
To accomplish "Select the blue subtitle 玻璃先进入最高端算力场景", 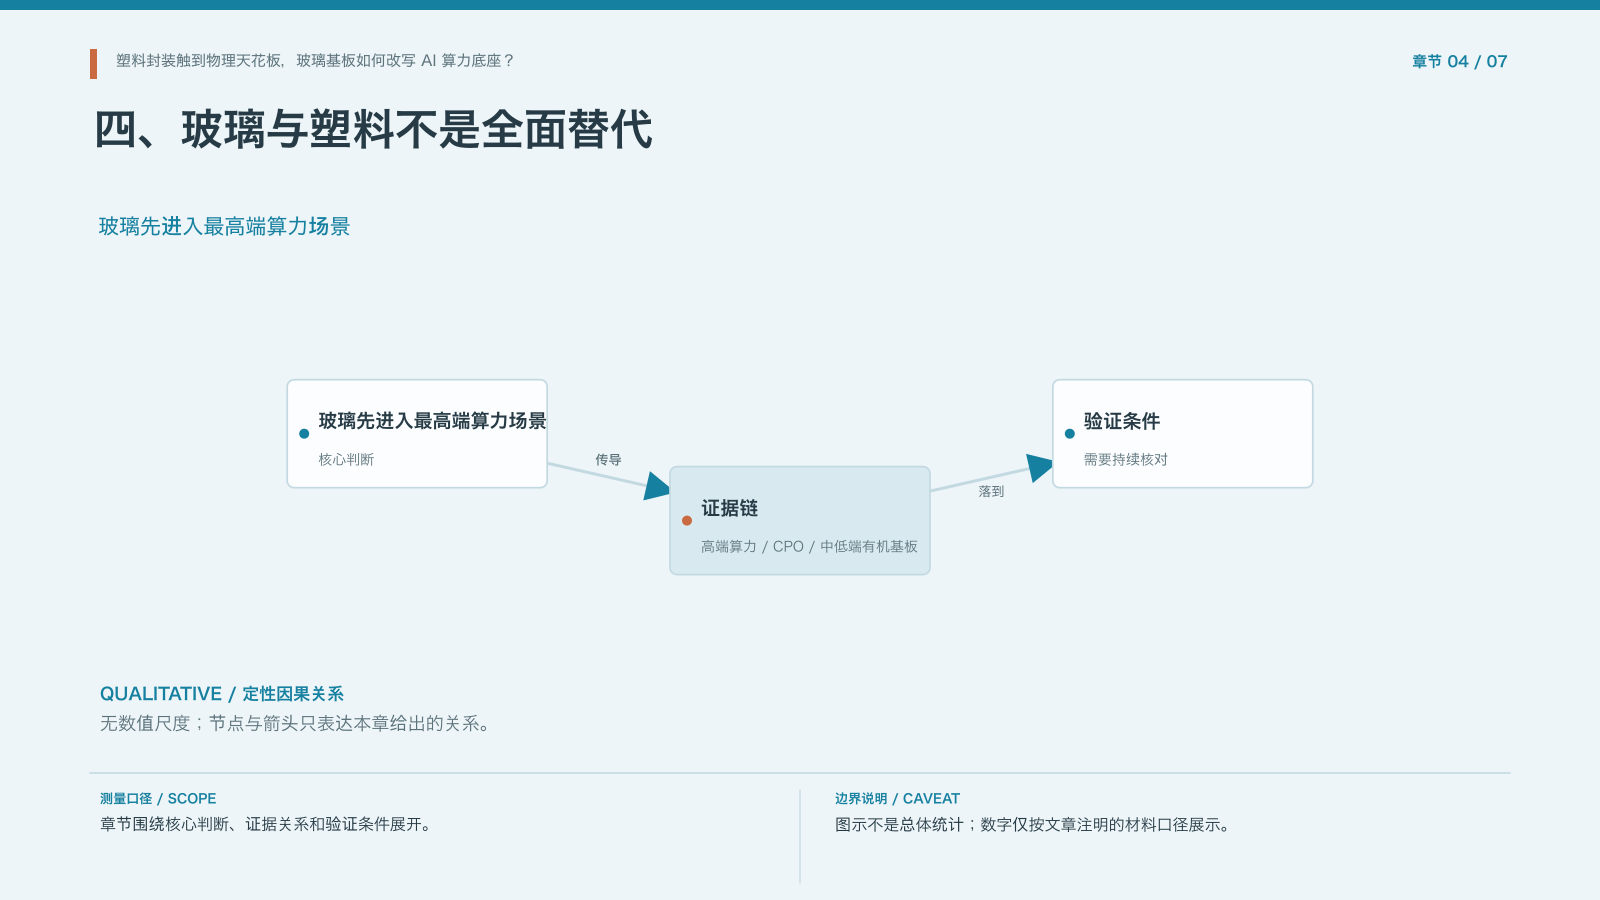I will 224,226.
